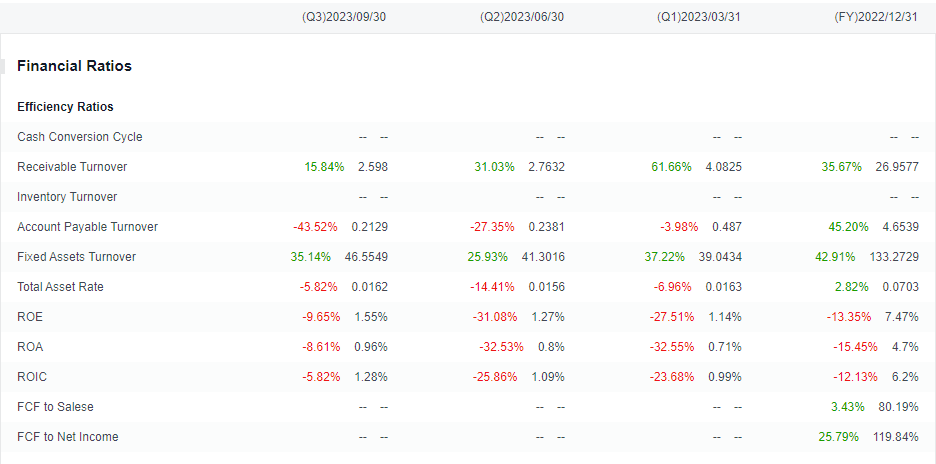Viewport: 936px width, 464px height.
Task: Click ROA value 0.96%
Action: pos(371,347)
